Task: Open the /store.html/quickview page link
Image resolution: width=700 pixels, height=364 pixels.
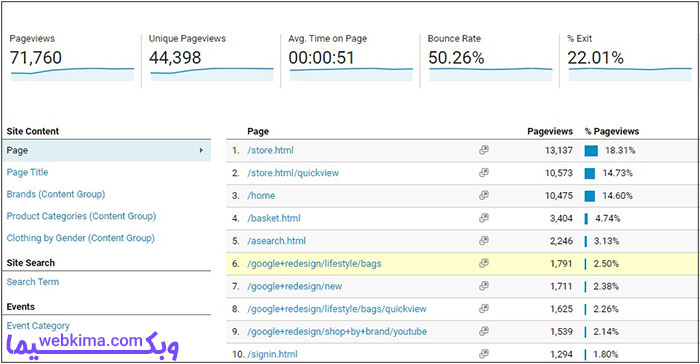Action: [x=293, y=173]
